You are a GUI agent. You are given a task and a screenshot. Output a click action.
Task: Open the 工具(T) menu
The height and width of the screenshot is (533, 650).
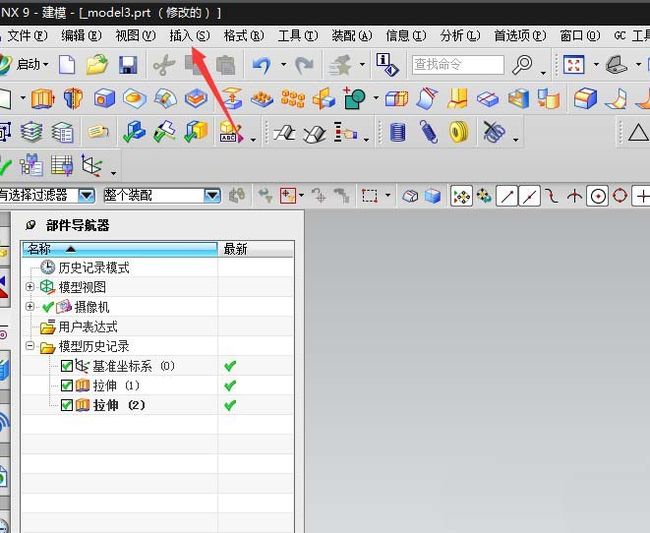click(x=298, y=36)
